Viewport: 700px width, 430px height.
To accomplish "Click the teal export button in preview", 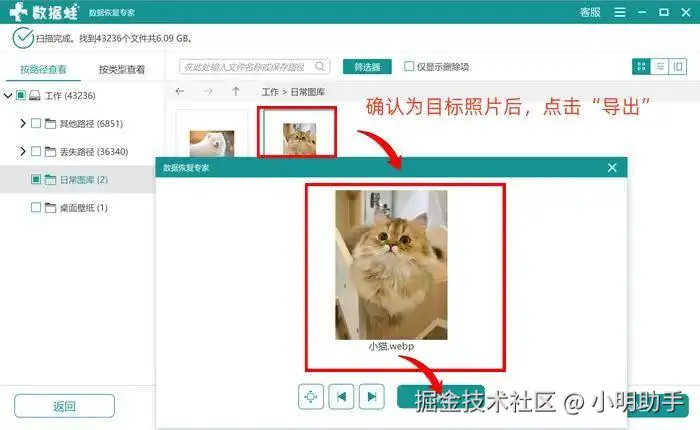I will coord(441,397).
